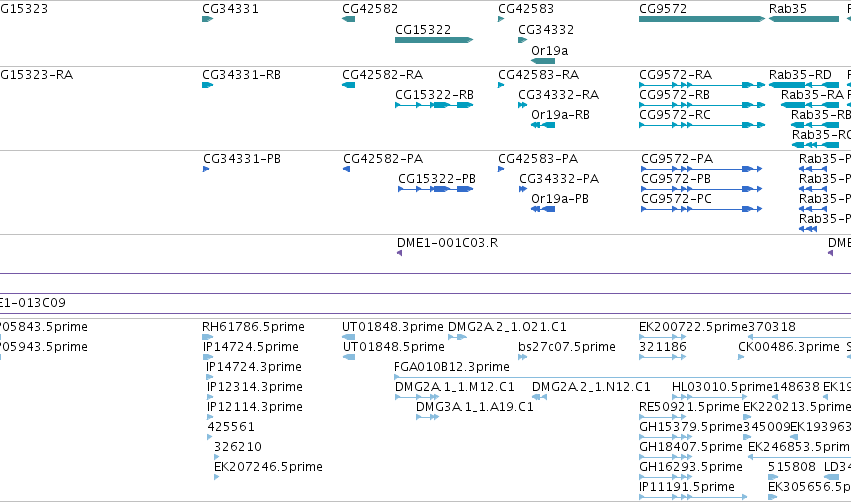
Task: Click the Or19a gene bar
Action: pyautogui.click(x=543, y=61)
